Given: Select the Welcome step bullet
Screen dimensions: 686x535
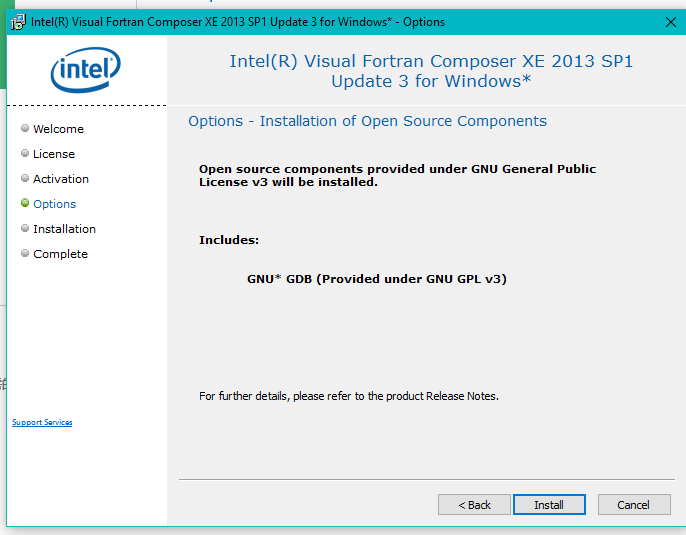Looking at the screenshot, I should (25, 128).
